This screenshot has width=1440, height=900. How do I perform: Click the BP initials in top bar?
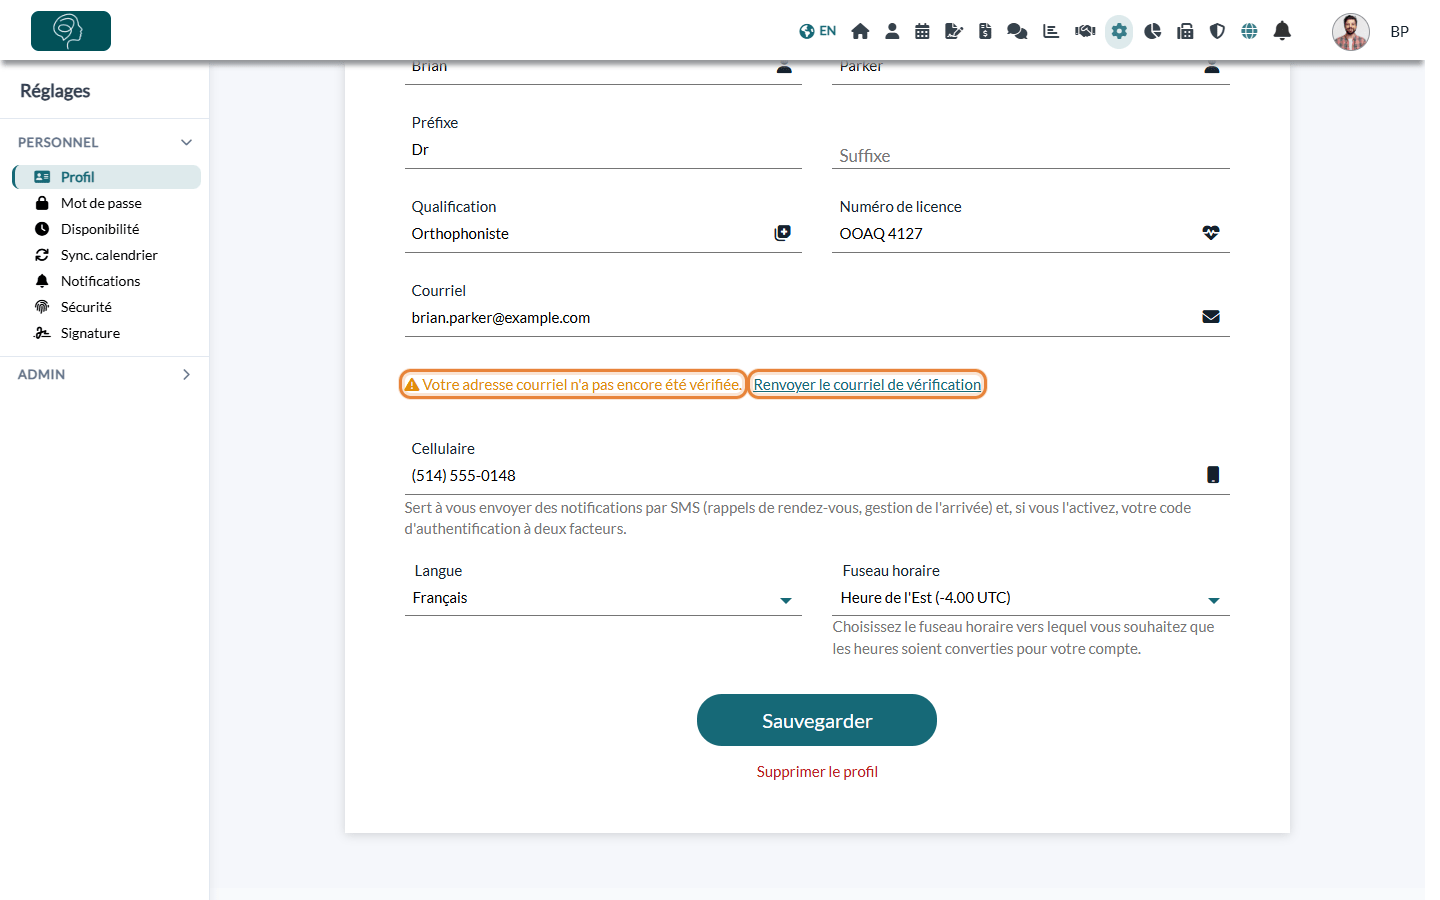(x=1400, y=32)
